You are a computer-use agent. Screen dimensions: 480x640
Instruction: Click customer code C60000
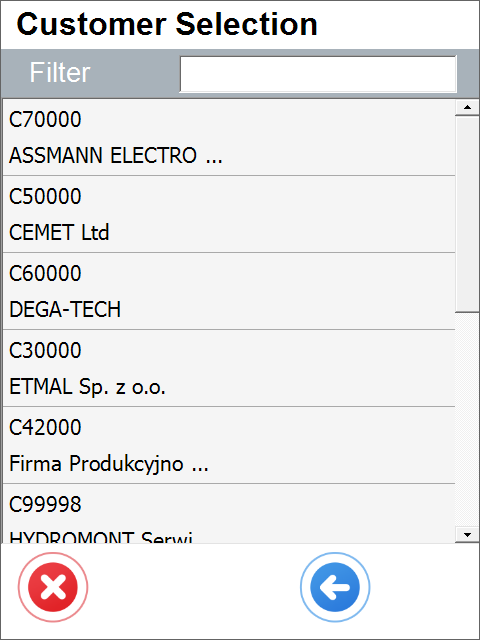45,273
